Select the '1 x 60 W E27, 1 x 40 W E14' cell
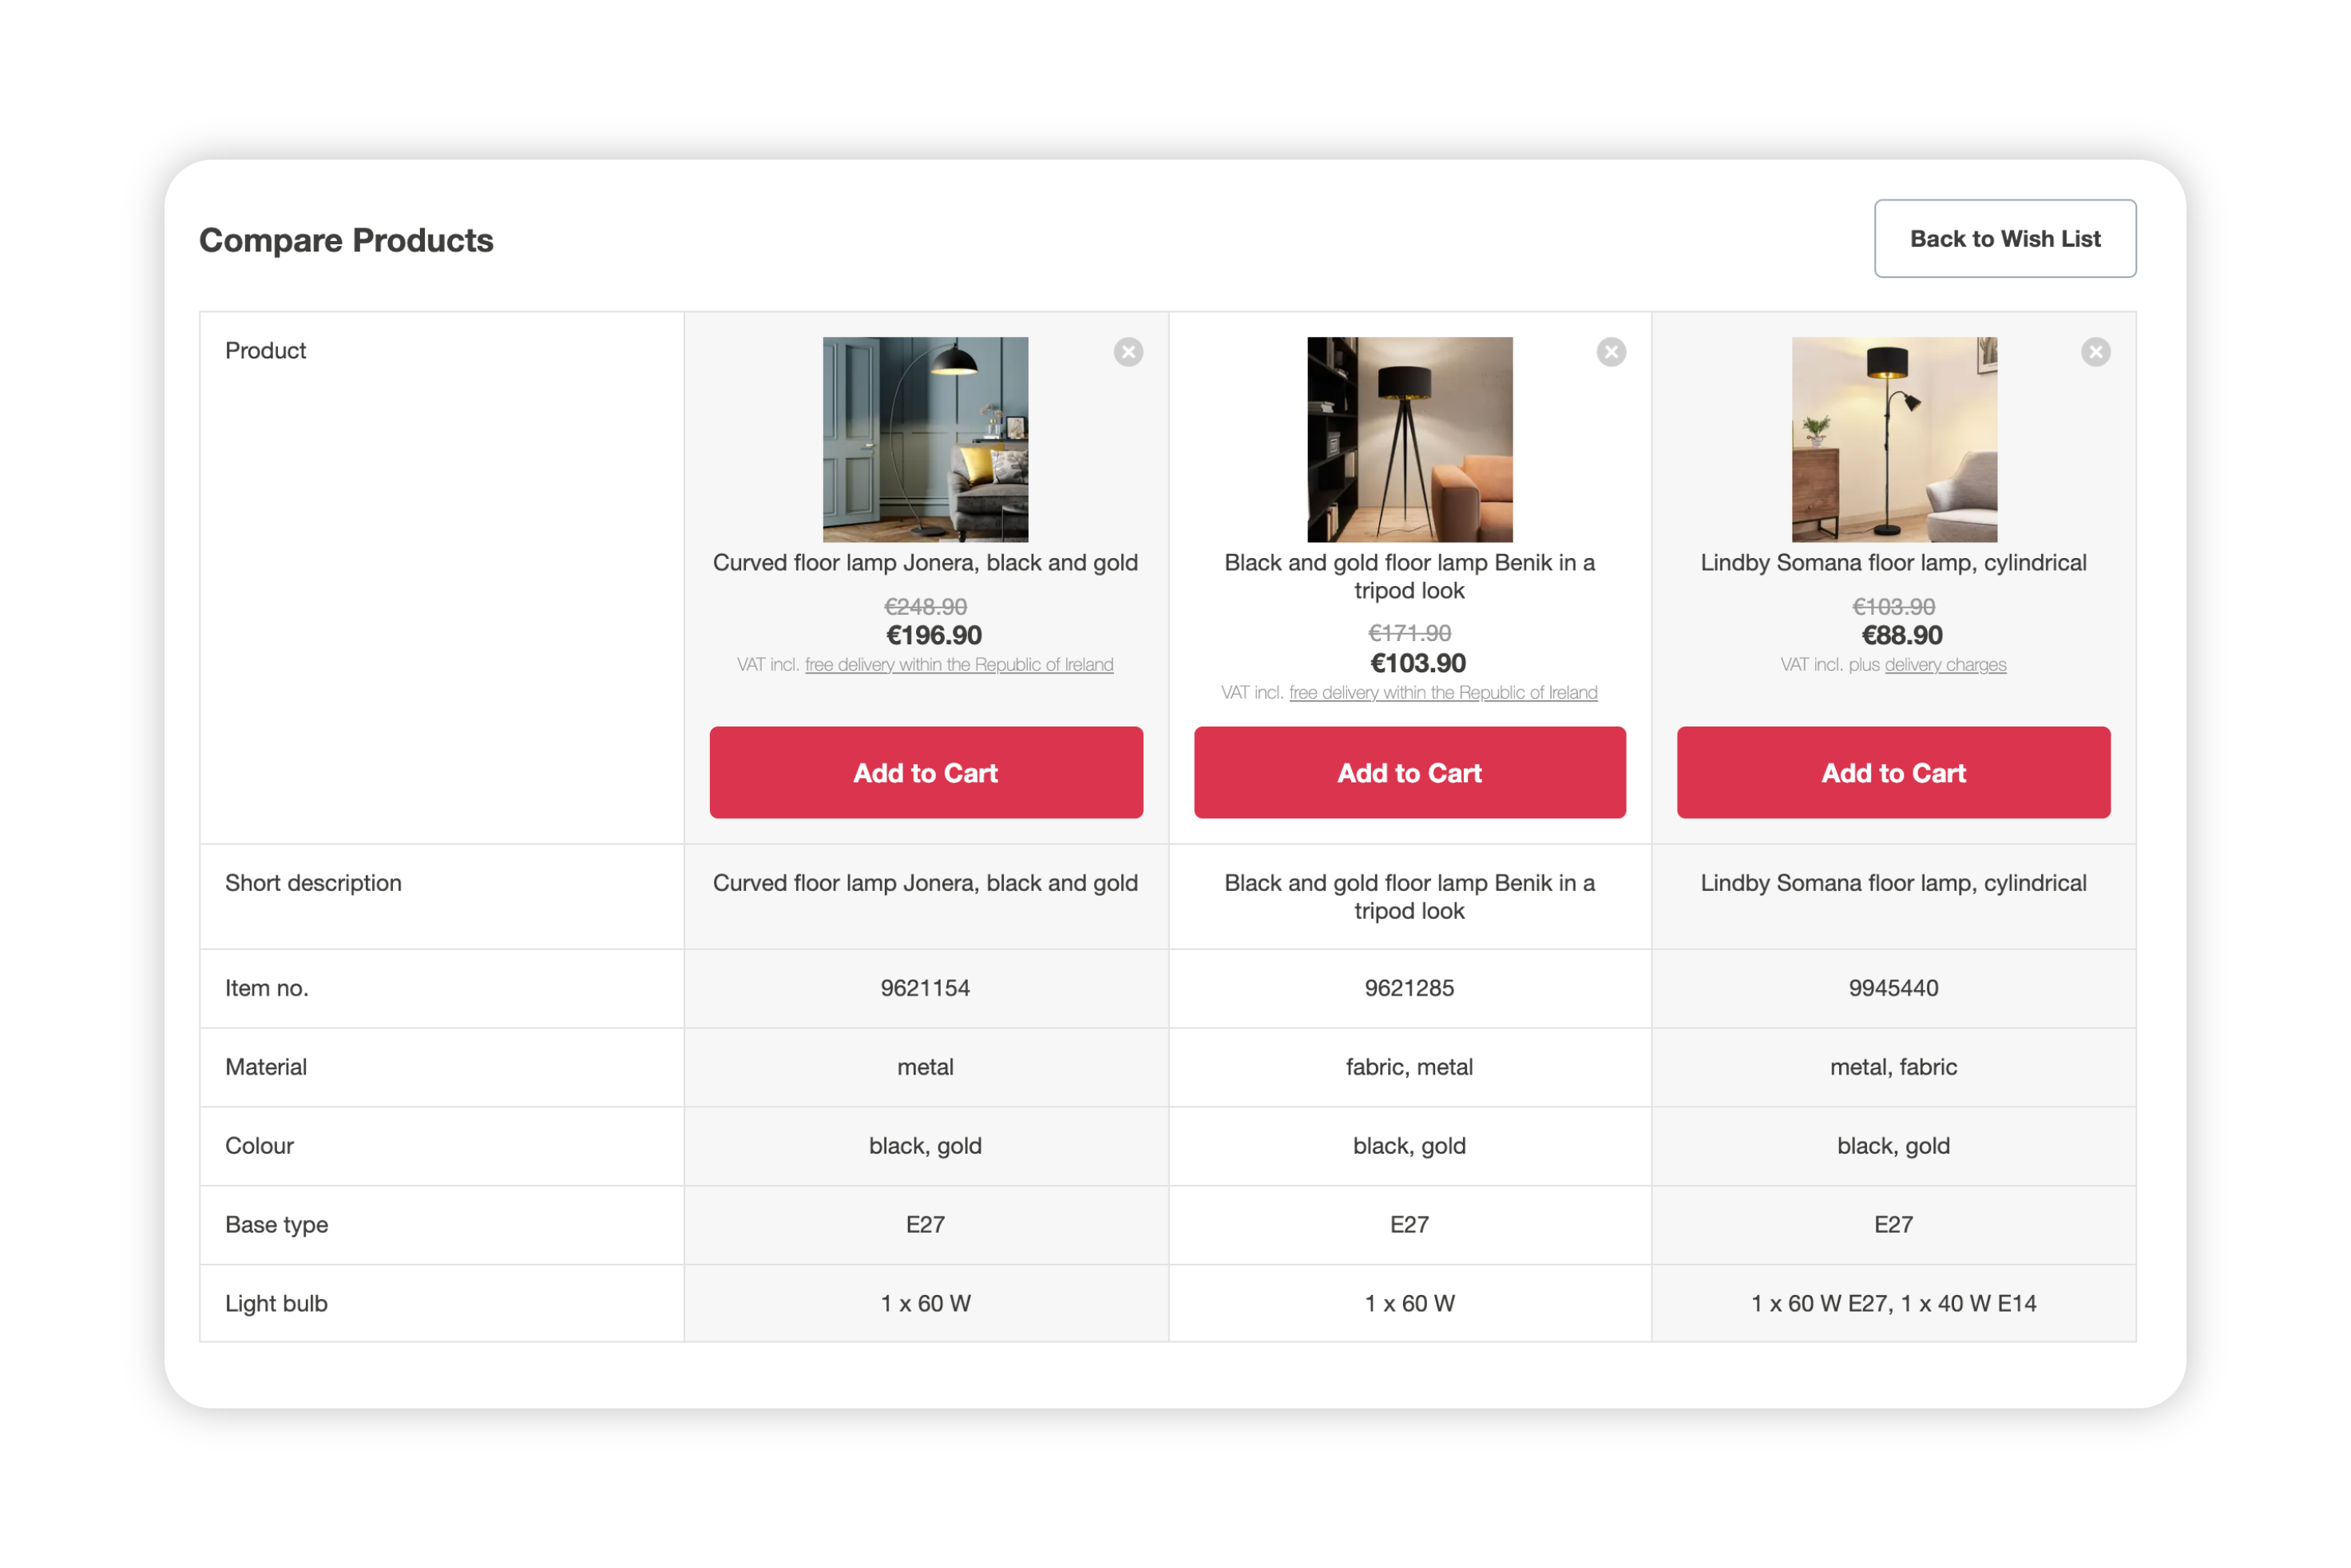 point(1894,1304)
